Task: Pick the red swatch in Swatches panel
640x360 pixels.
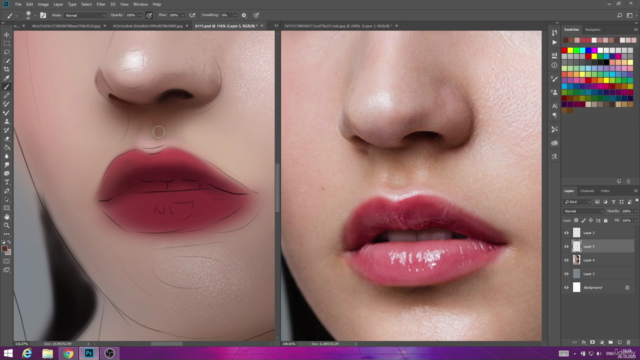Action: coord(564,50)
